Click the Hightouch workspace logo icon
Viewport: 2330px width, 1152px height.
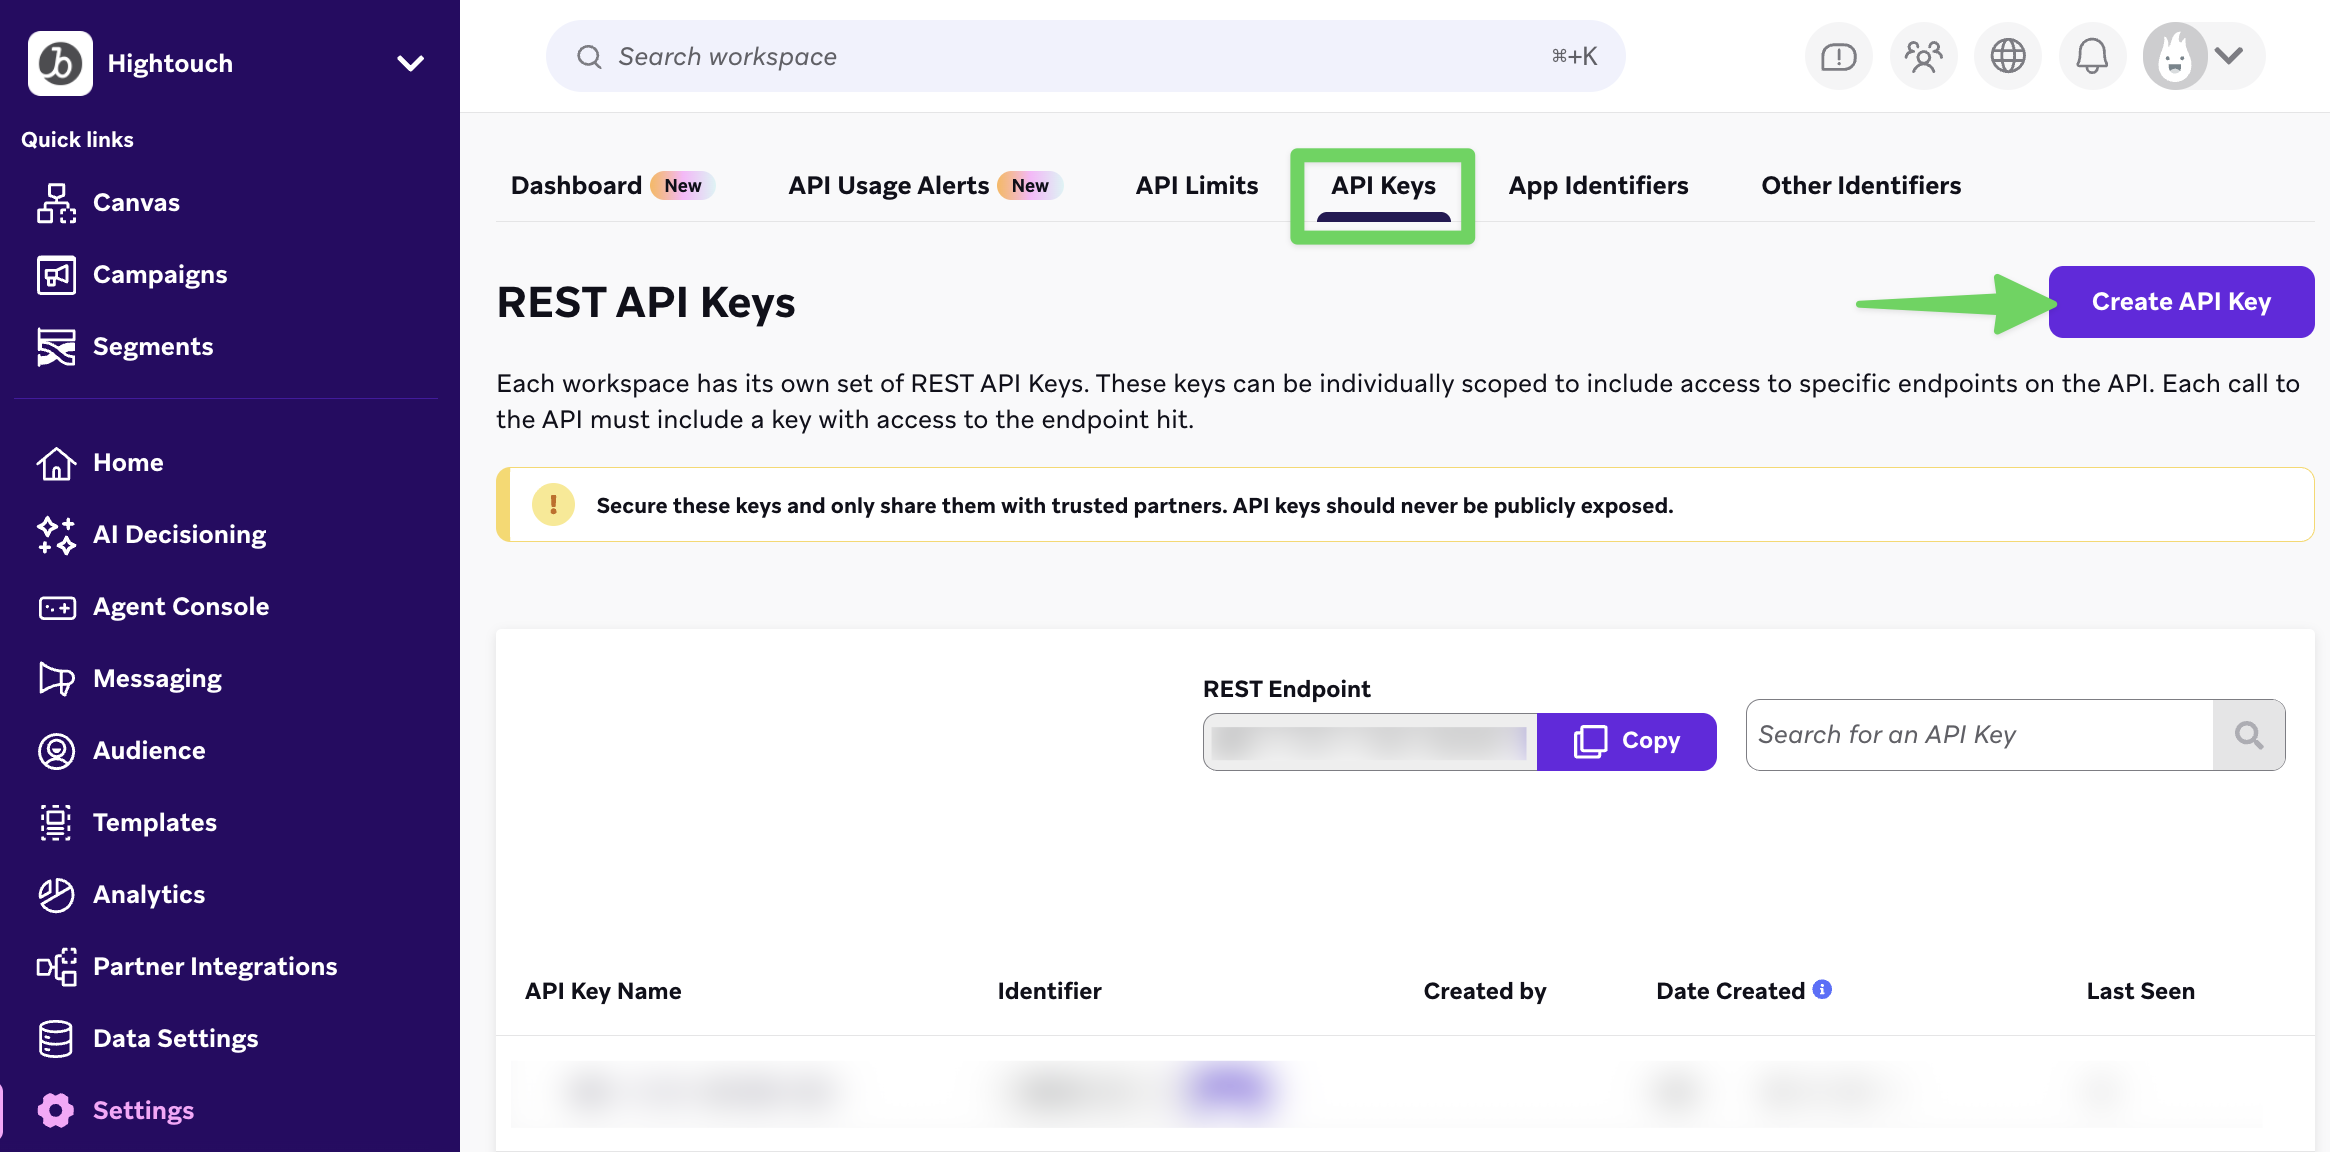tap(60, 63)
